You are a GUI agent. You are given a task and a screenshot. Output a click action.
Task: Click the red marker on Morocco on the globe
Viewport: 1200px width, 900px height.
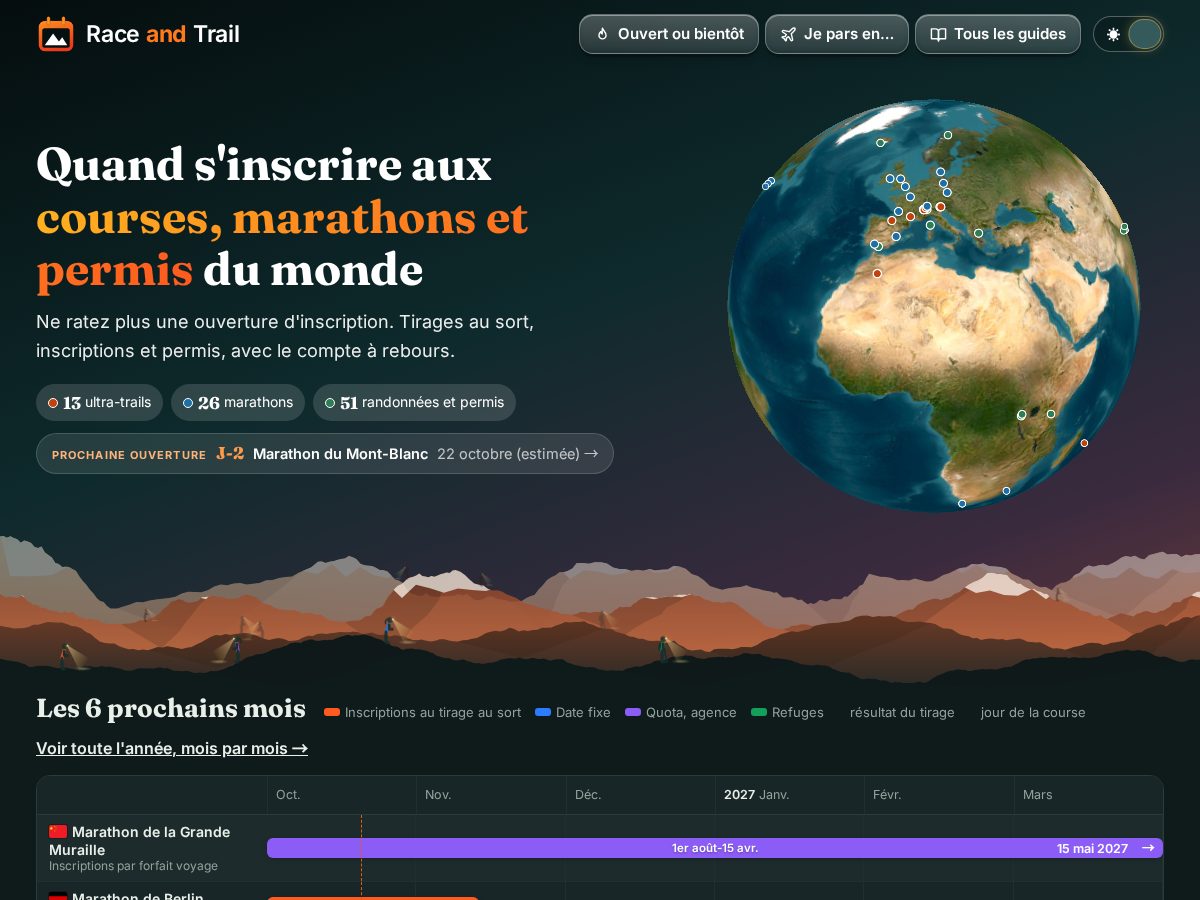click(877, 273)
